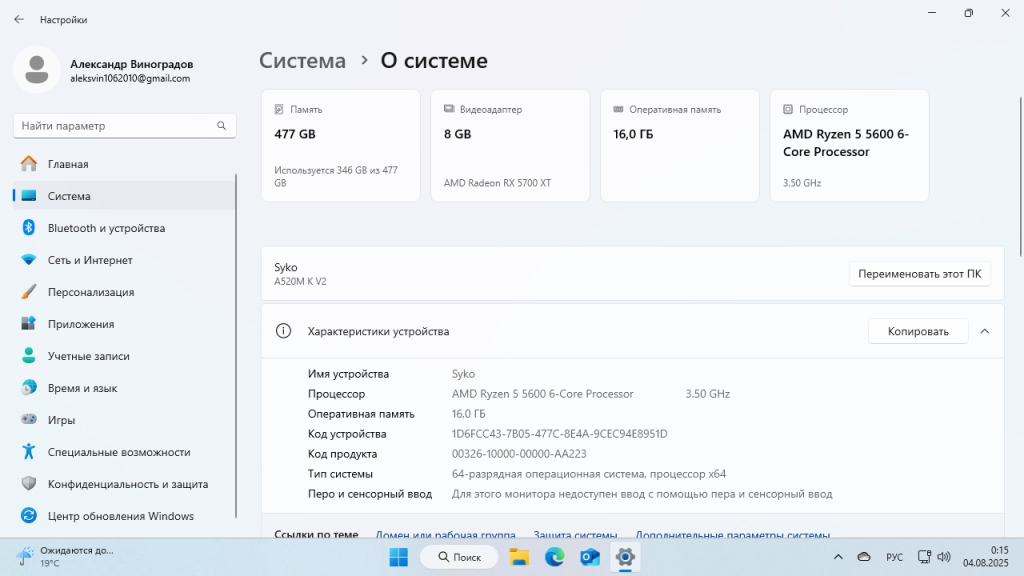The image size is (1024, 576).
Task: Open the clock and date 0:15
Action: tap(985, 556)
